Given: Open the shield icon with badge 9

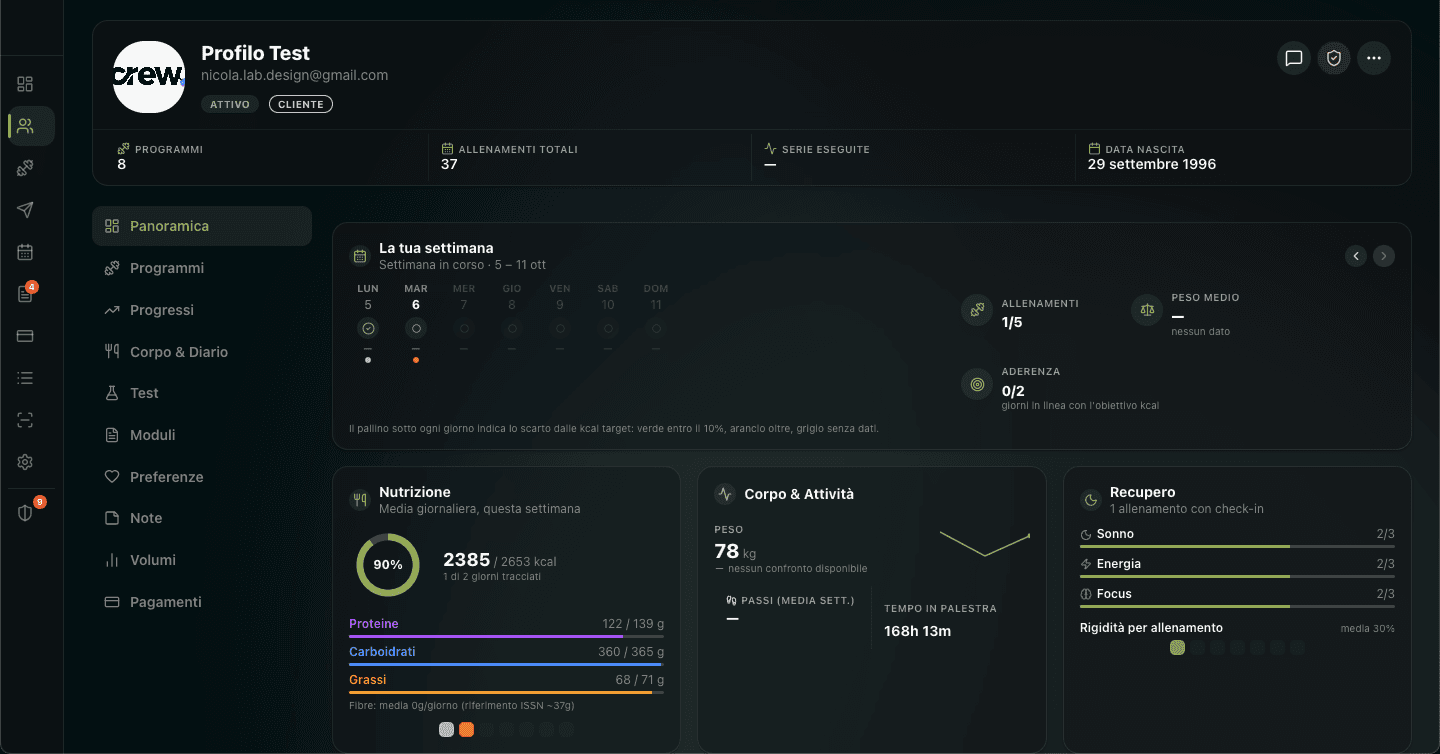Looking at the screenshot, I should pyautogui.click(x=25, y=513).
